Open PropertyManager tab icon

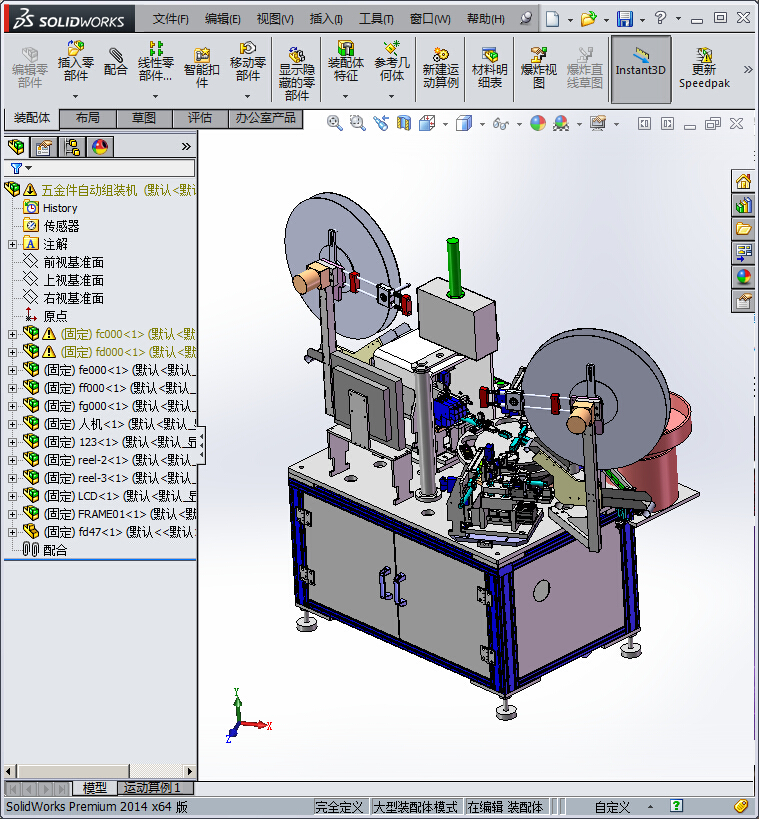[43, 147]
